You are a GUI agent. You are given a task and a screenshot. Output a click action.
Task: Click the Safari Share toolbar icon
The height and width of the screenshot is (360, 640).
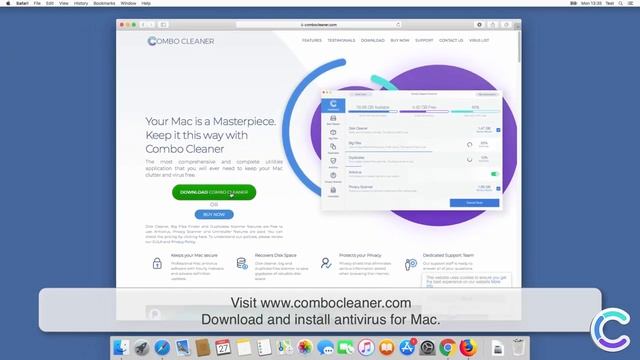point(493,25)
